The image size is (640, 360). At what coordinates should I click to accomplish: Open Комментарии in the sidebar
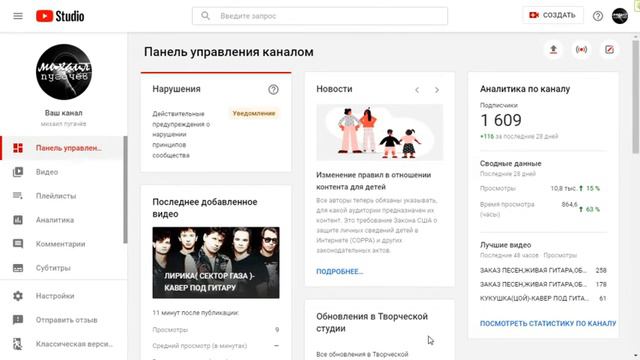tap(62, 244)
